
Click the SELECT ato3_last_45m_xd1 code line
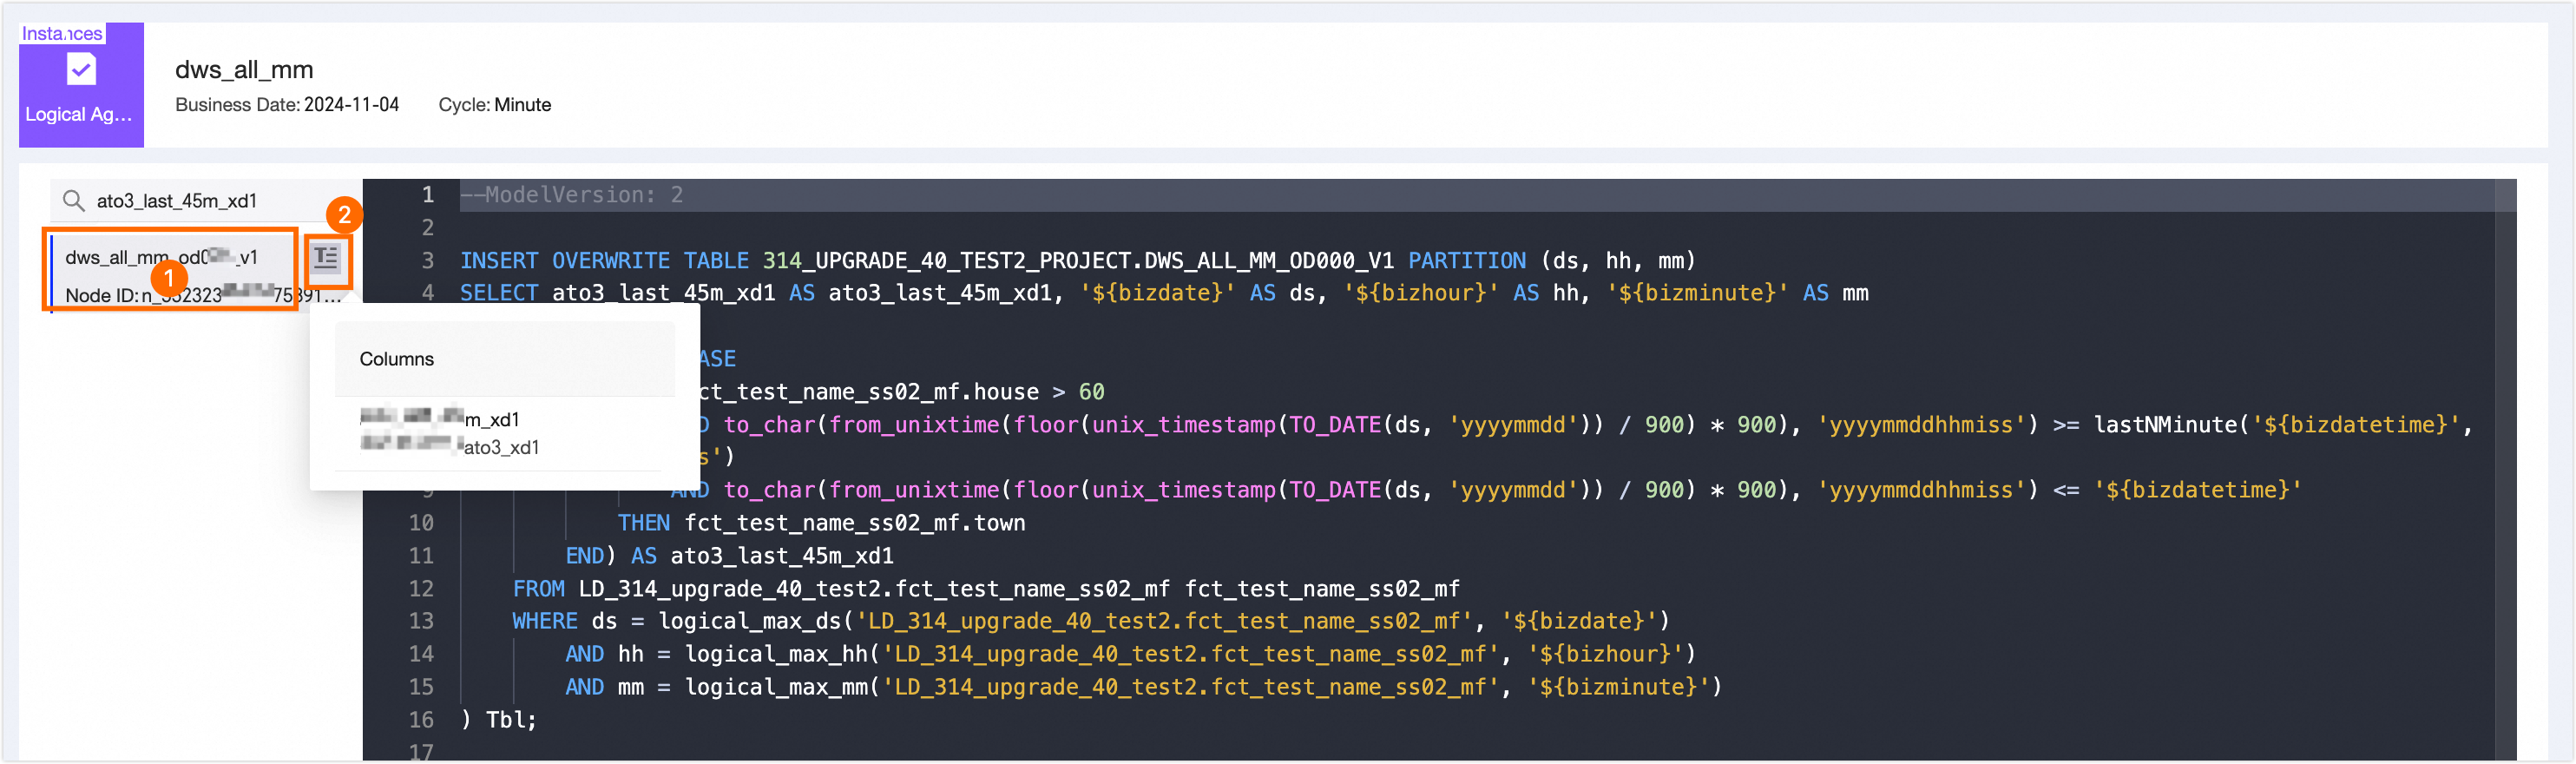1164,293
